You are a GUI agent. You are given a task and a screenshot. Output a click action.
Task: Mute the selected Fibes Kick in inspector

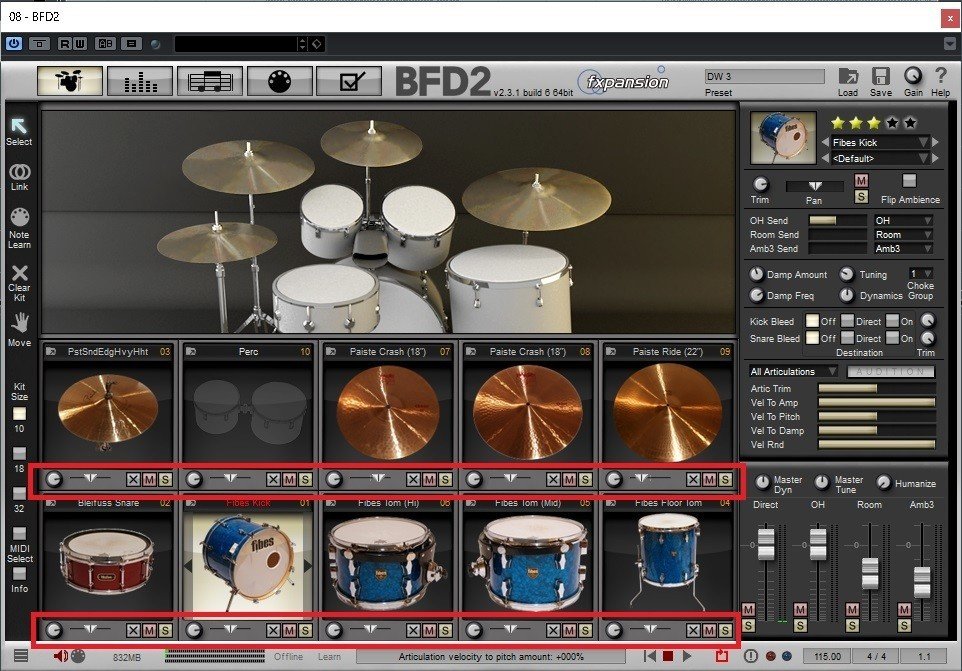[x=861, y=180]
